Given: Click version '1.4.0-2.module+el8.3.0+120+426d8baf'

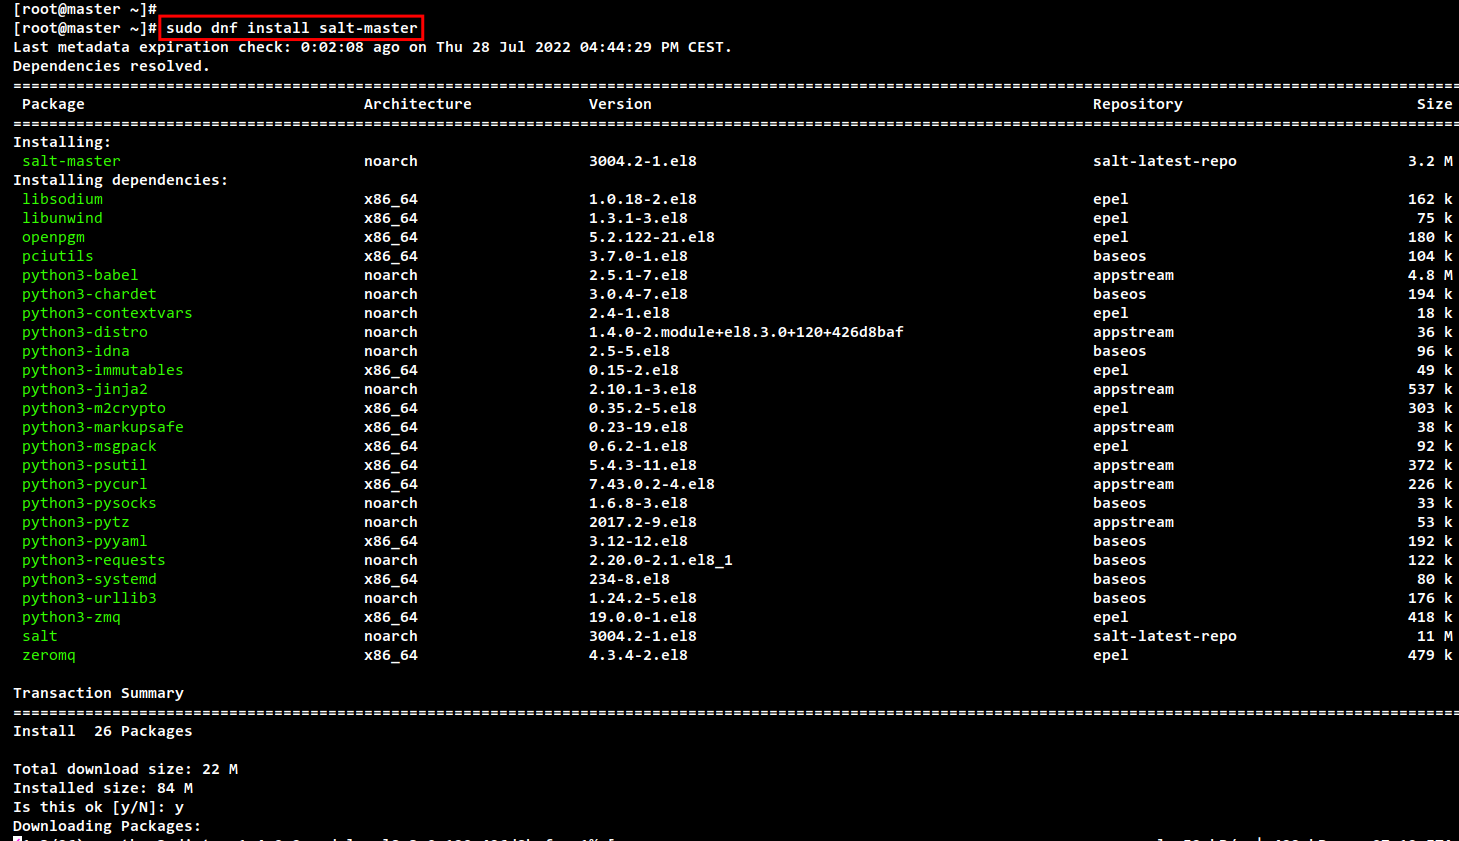Looking at the screenshot, I should tap(746, 332).
